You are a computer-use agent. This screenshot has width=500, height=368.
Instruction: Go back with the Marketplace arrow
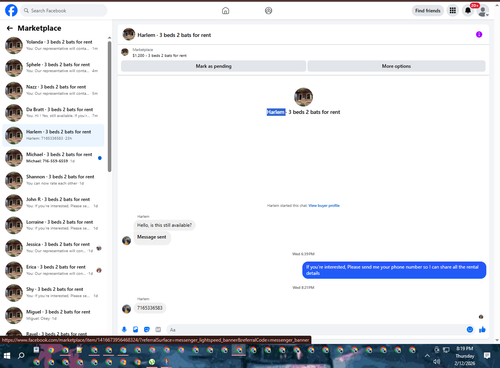(x=10, y=28)
